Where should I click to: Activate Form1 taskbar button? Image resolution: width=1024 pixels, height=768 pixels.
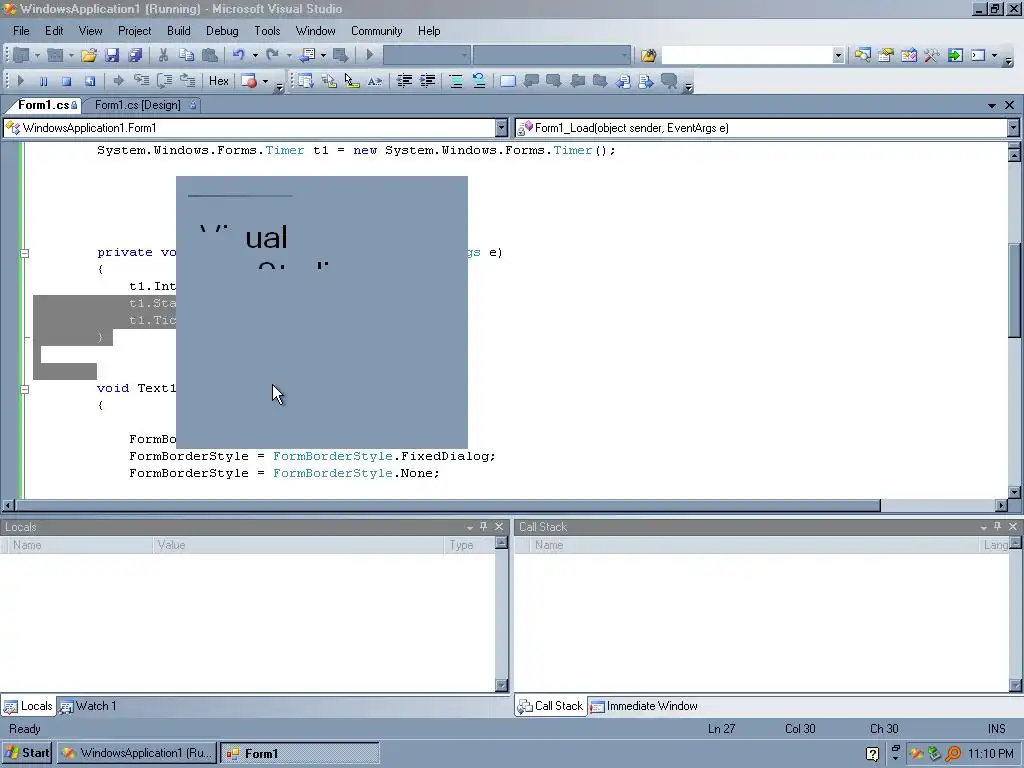coord(300,753)
